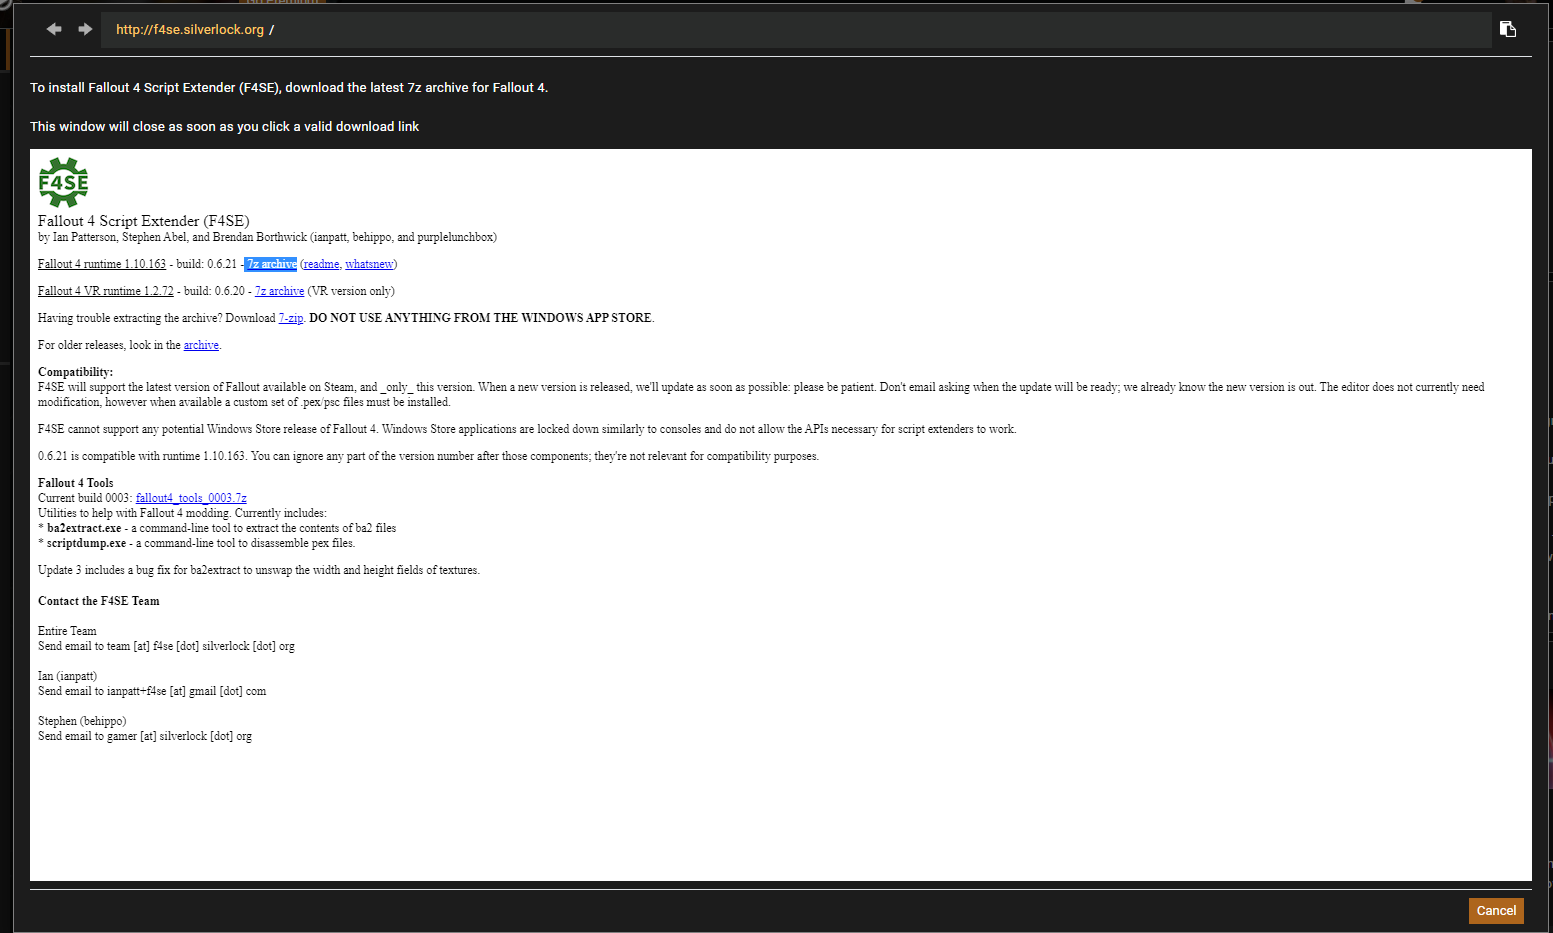Click the clipboard paste icon beside address bar
The height and width of the screenshot is (933, 1553).
click(1508, 29)
